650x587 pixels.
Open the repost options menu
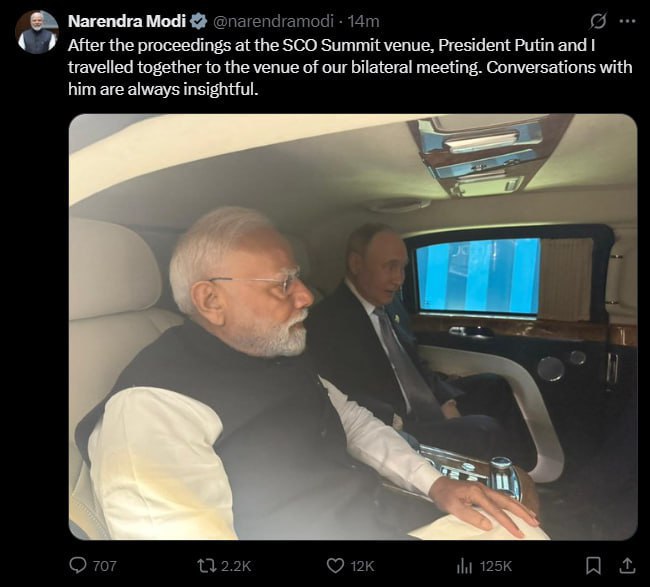tap(207, 565)
